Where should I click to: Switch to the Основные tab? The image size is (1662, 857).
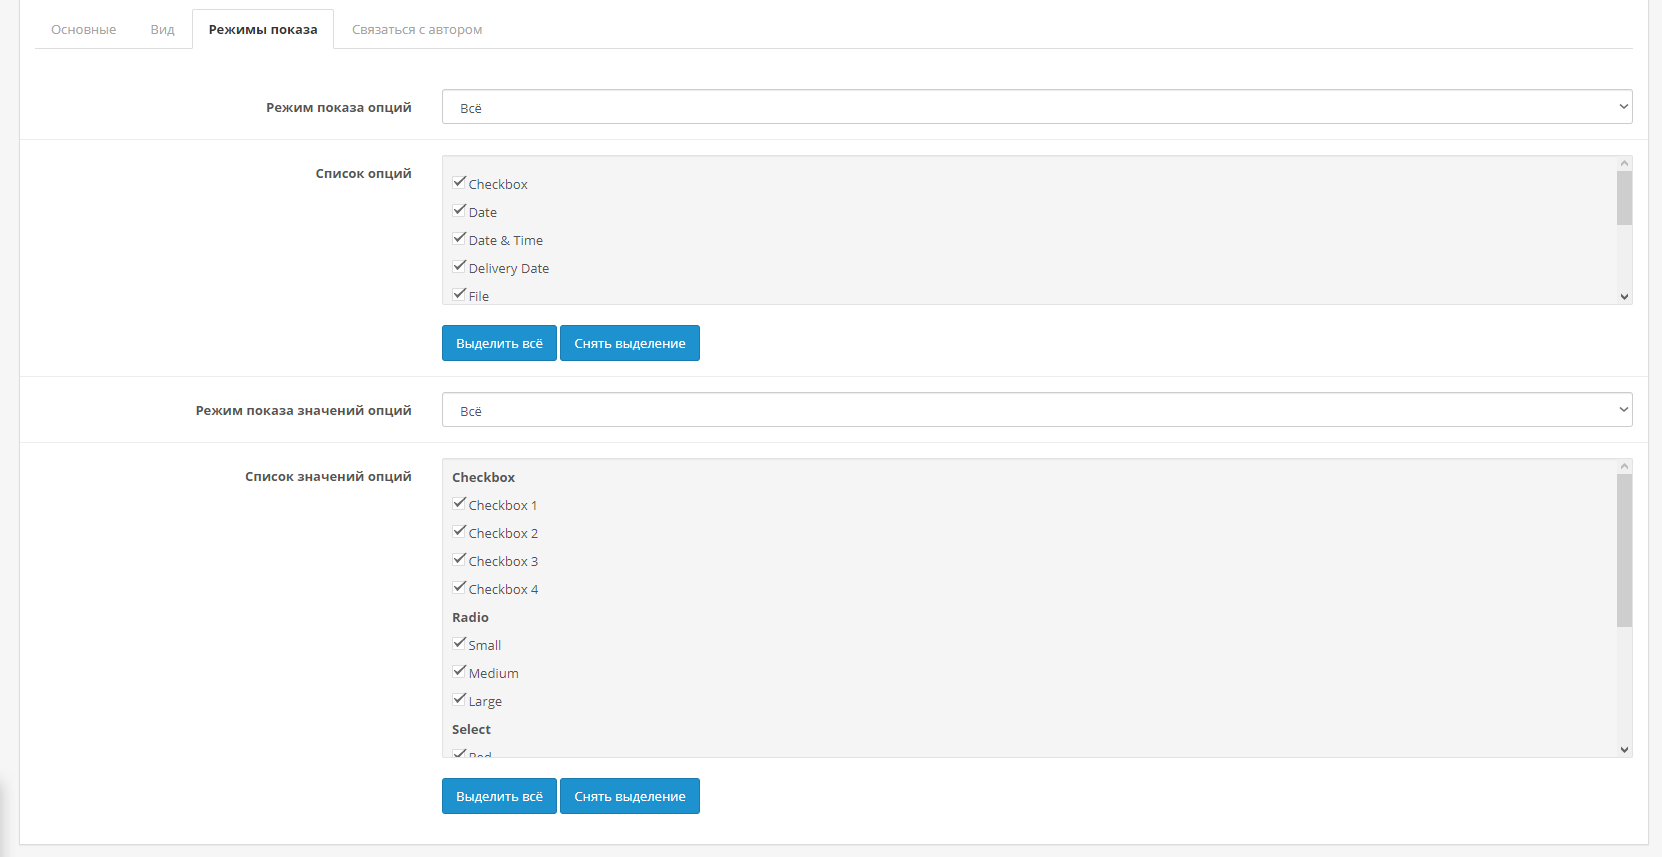tap(83, 30)
